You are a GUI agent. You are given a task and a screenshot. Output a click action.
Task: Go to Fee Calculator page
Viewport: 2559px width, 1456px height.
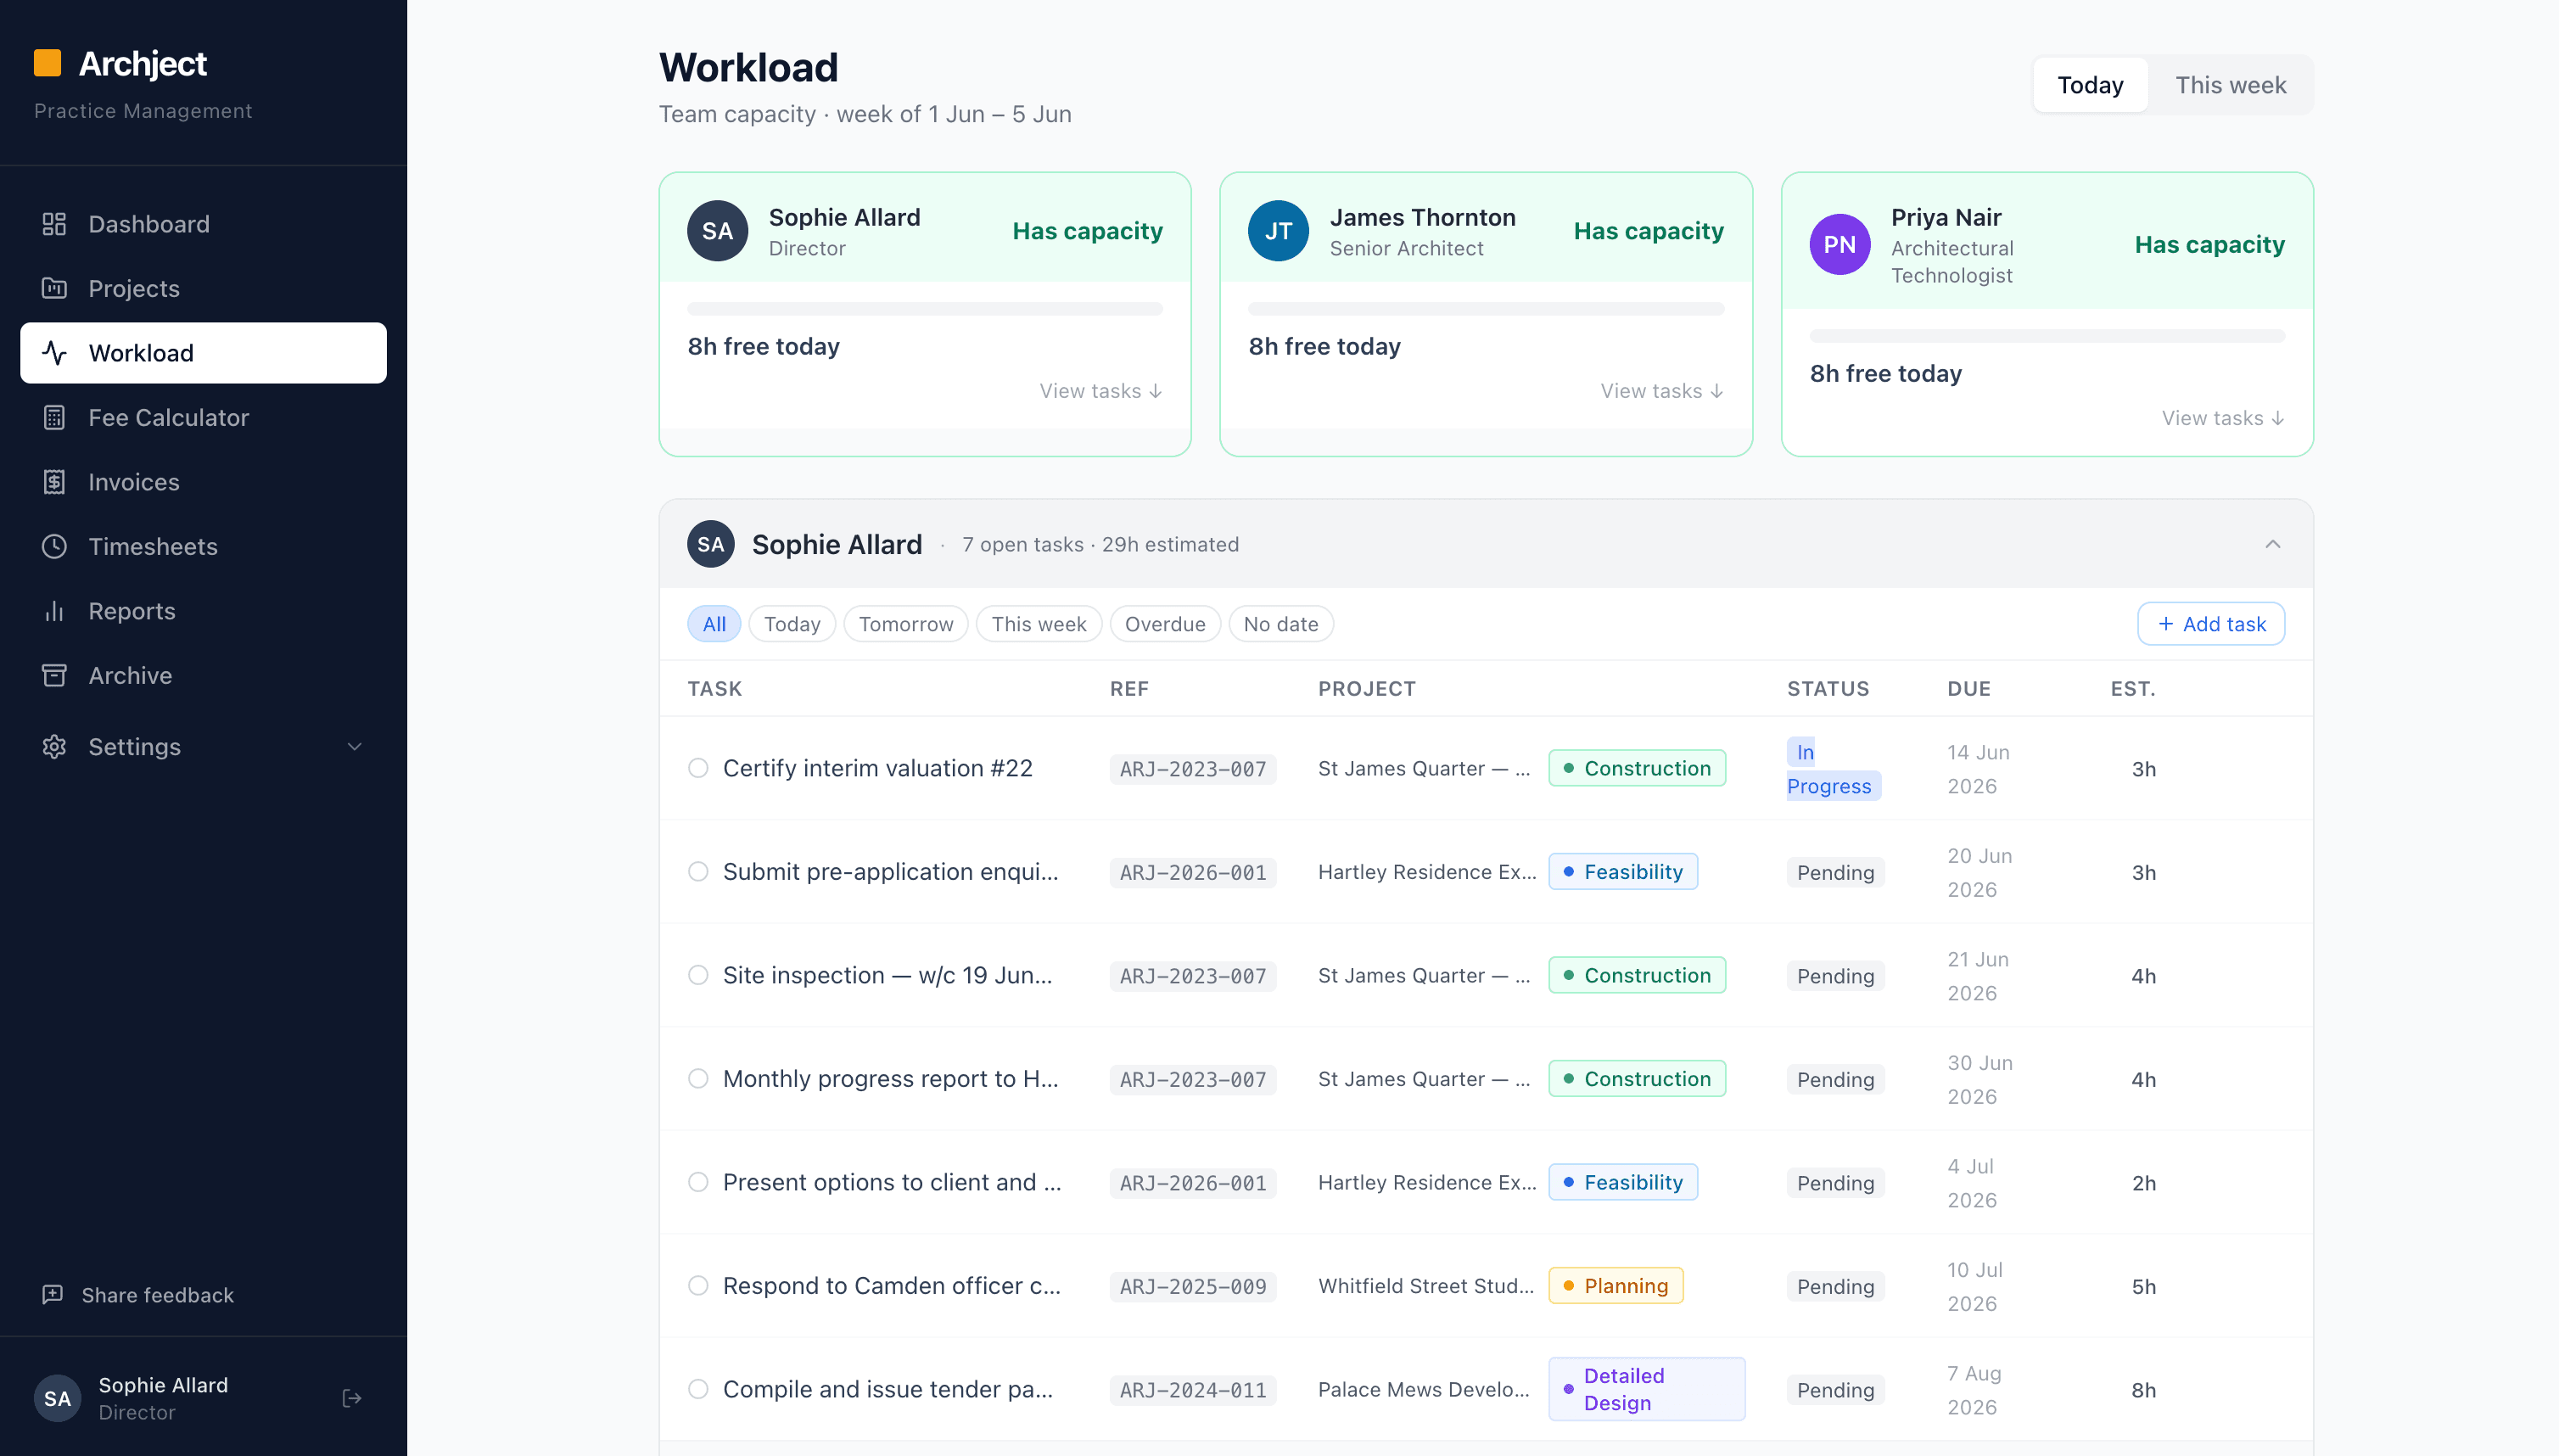tap(203, 417)
